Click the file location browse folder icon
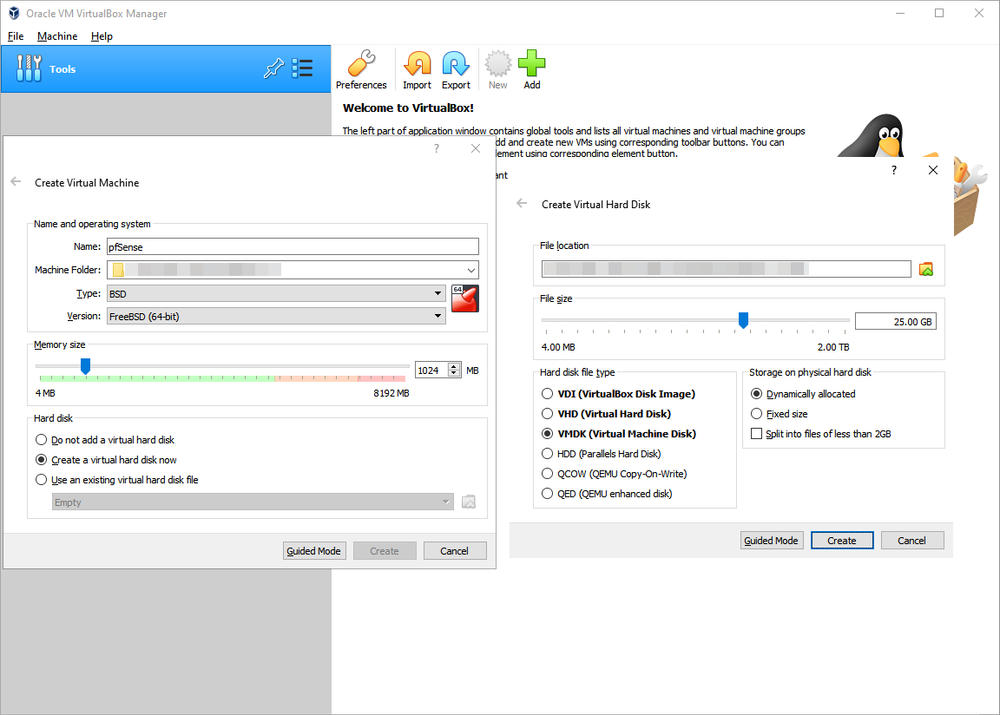The width and height of the screenshot is (1000, 715). [x=926, y=269]
